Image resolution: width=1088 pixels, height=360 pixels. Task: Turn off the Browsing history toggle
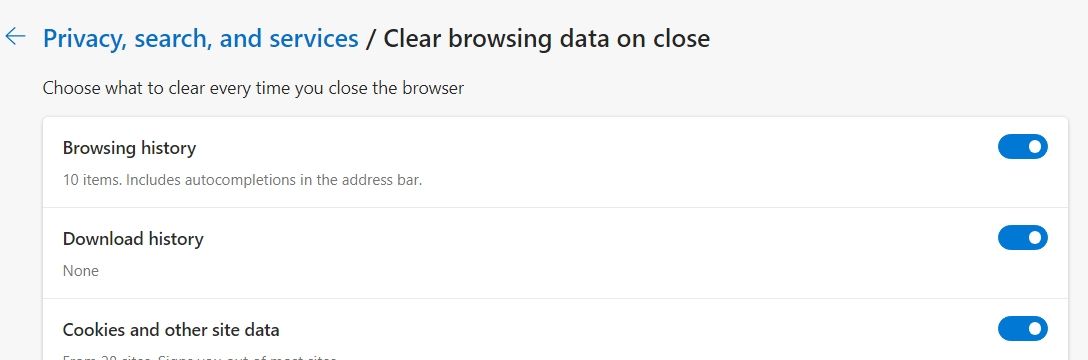pyautogui.click(x=1022, y=146)
